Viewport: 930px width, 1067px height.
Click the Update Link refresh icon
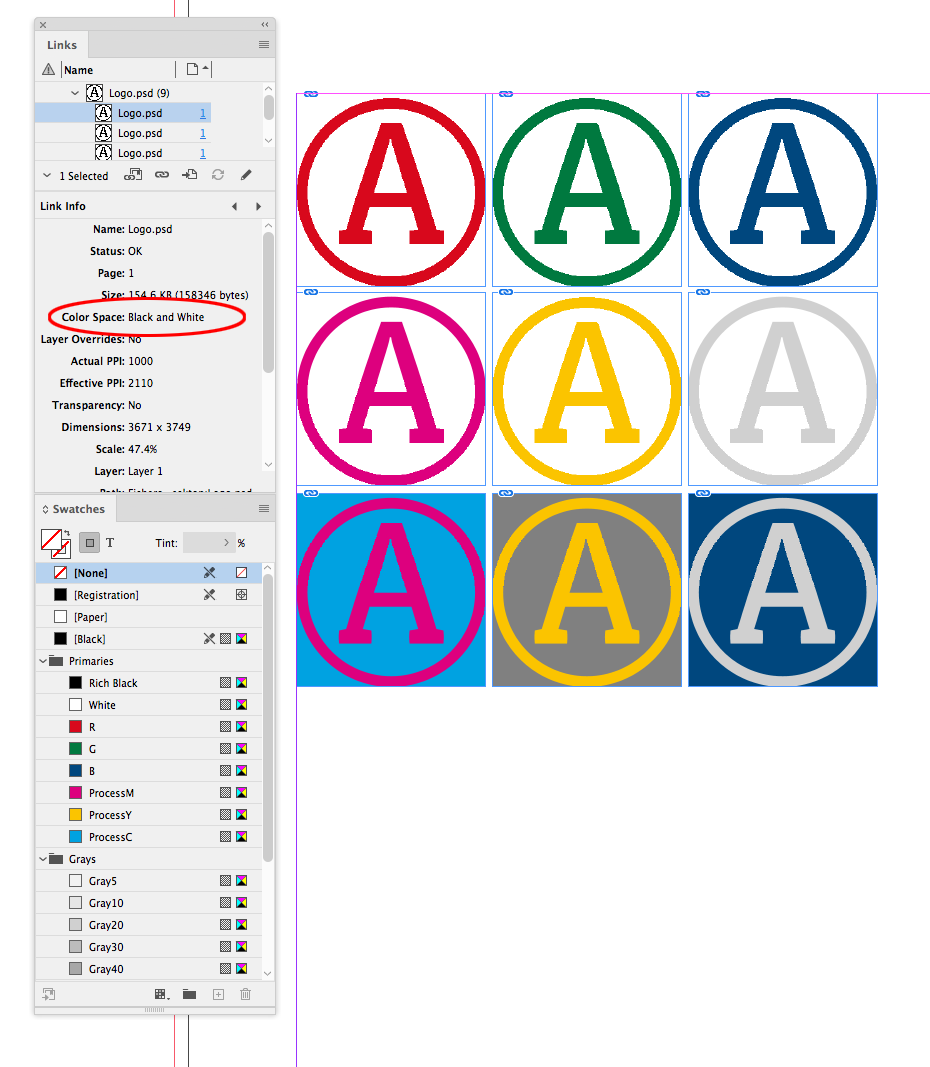(218, 175)
